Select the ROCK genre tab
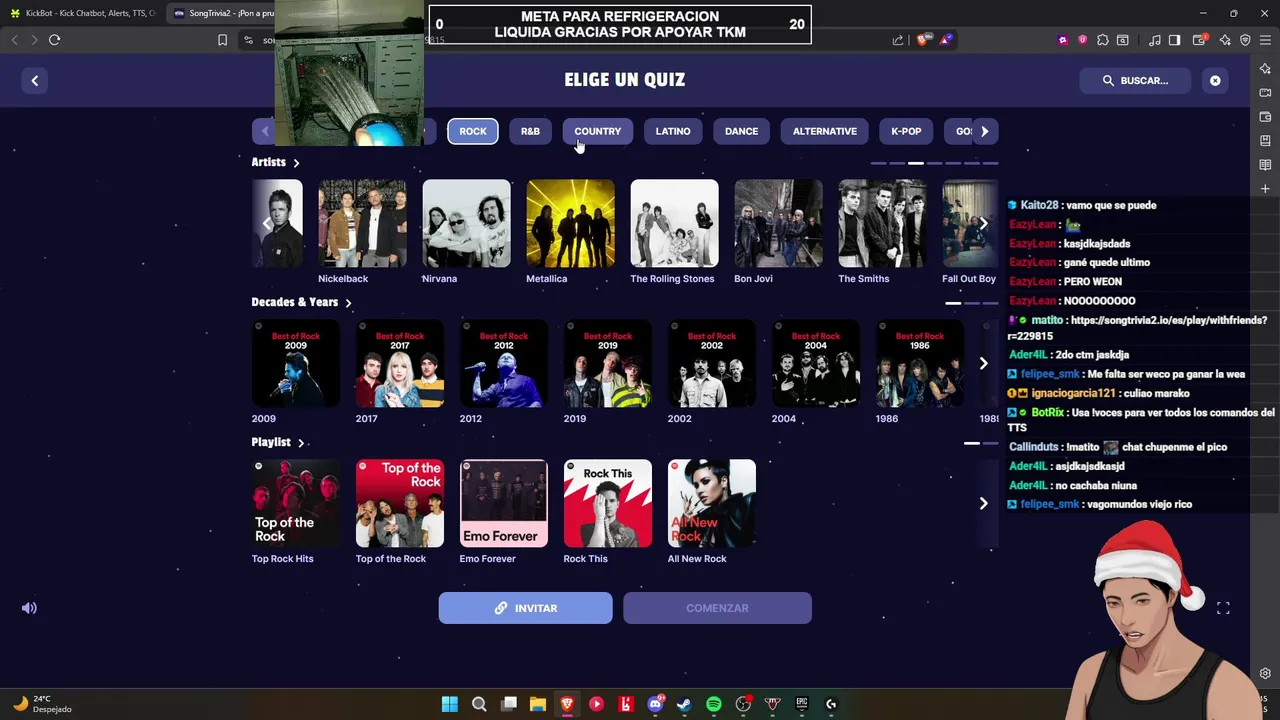This screenshot has width=1280, height=720. click(473, 131)
